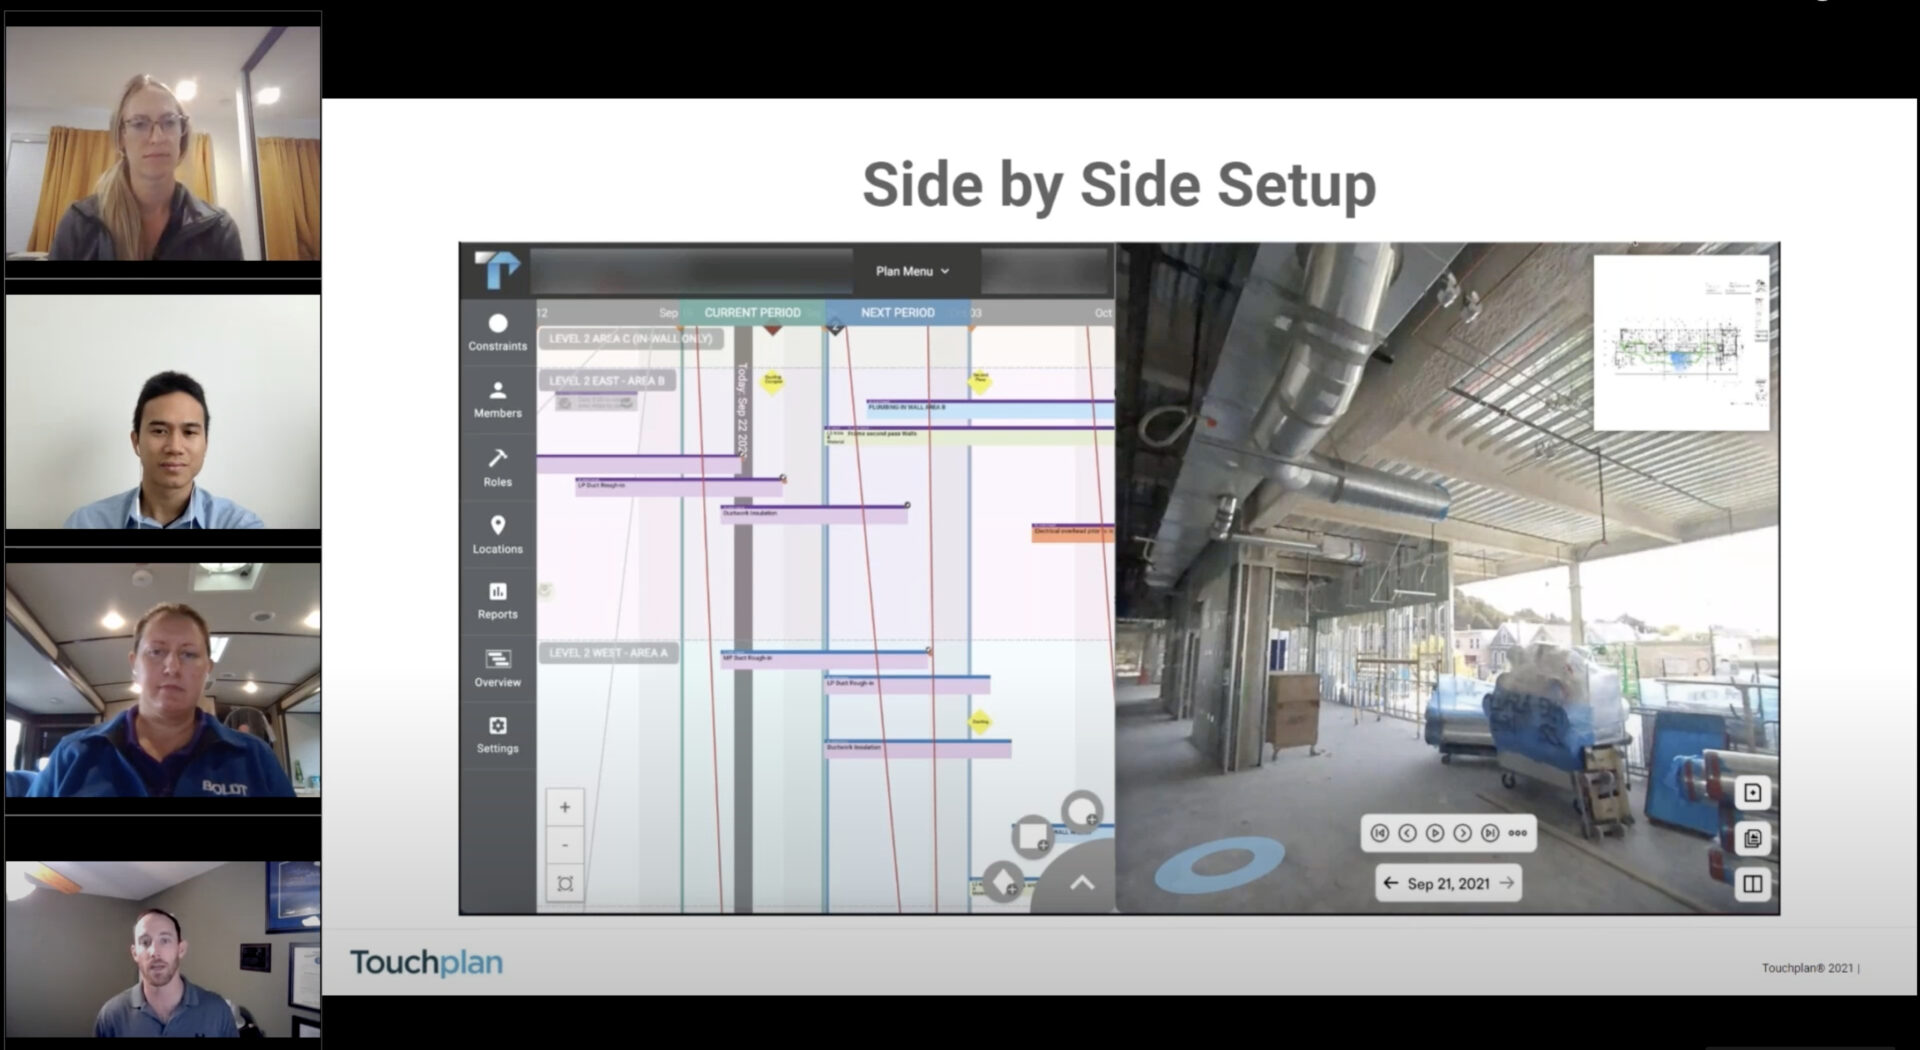1920x1050 pixels.
Task: Click the LEVEL 2 EAST - AREA B label
Action: coord(607,381)
